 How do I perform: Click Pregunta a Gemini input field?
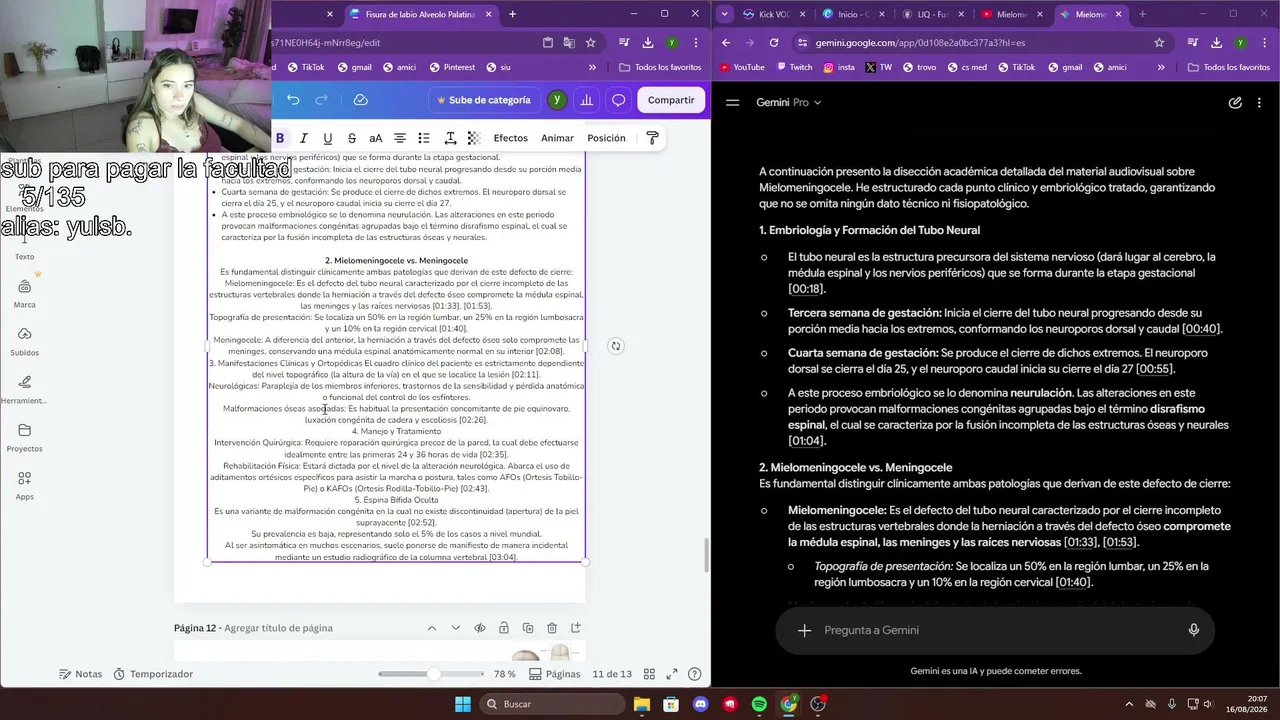(x=995, y=630)
